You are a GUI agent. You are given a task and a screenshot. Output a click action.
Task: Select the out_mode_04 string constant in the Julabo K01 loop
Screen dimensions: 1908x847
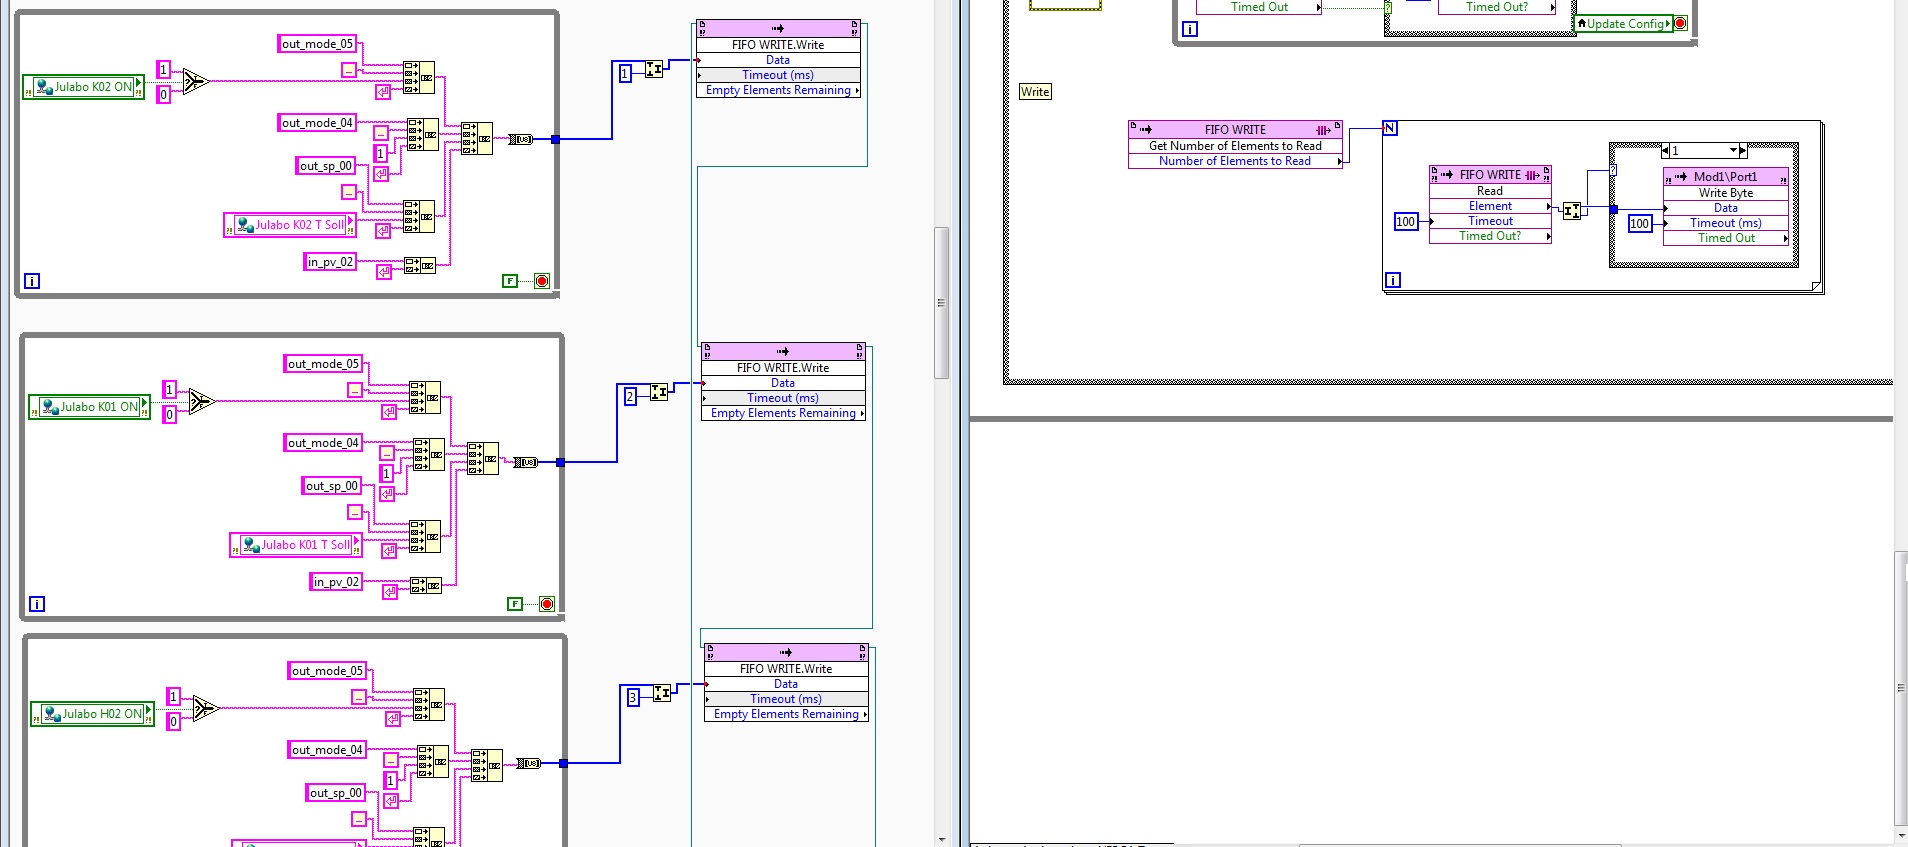point(323,443)
